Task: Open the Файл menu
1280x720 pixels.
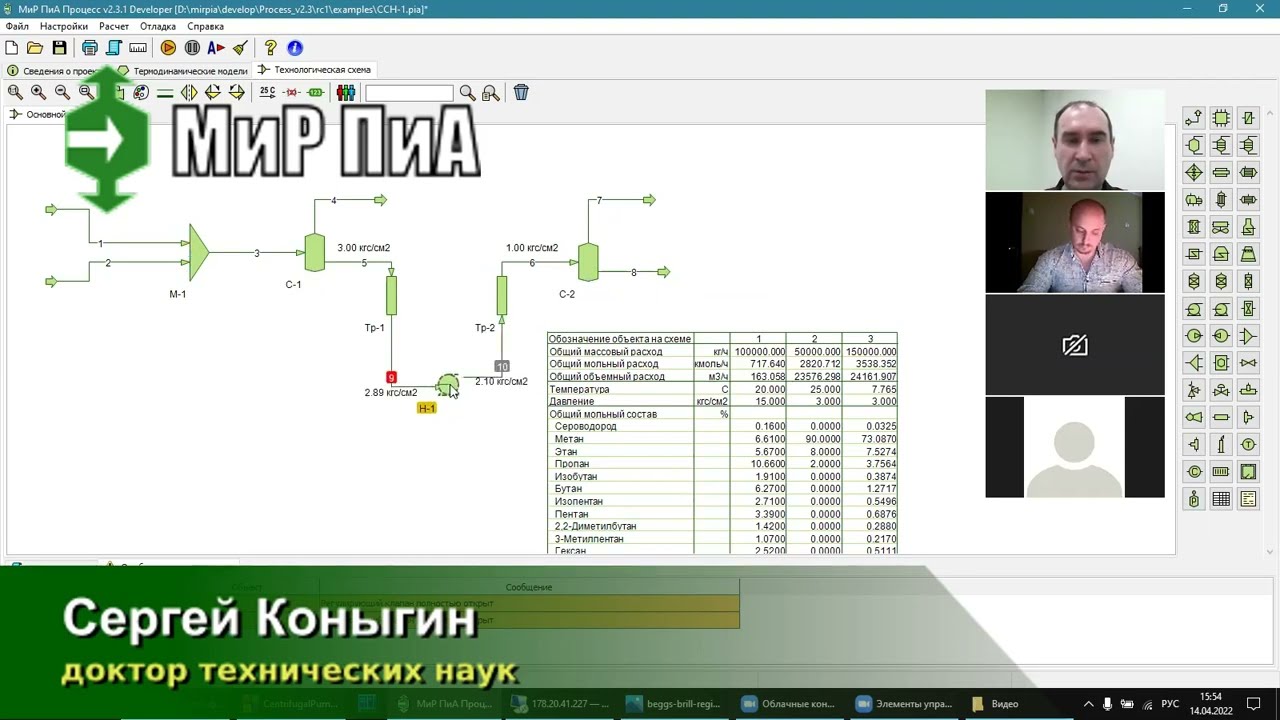Action: 17,26
